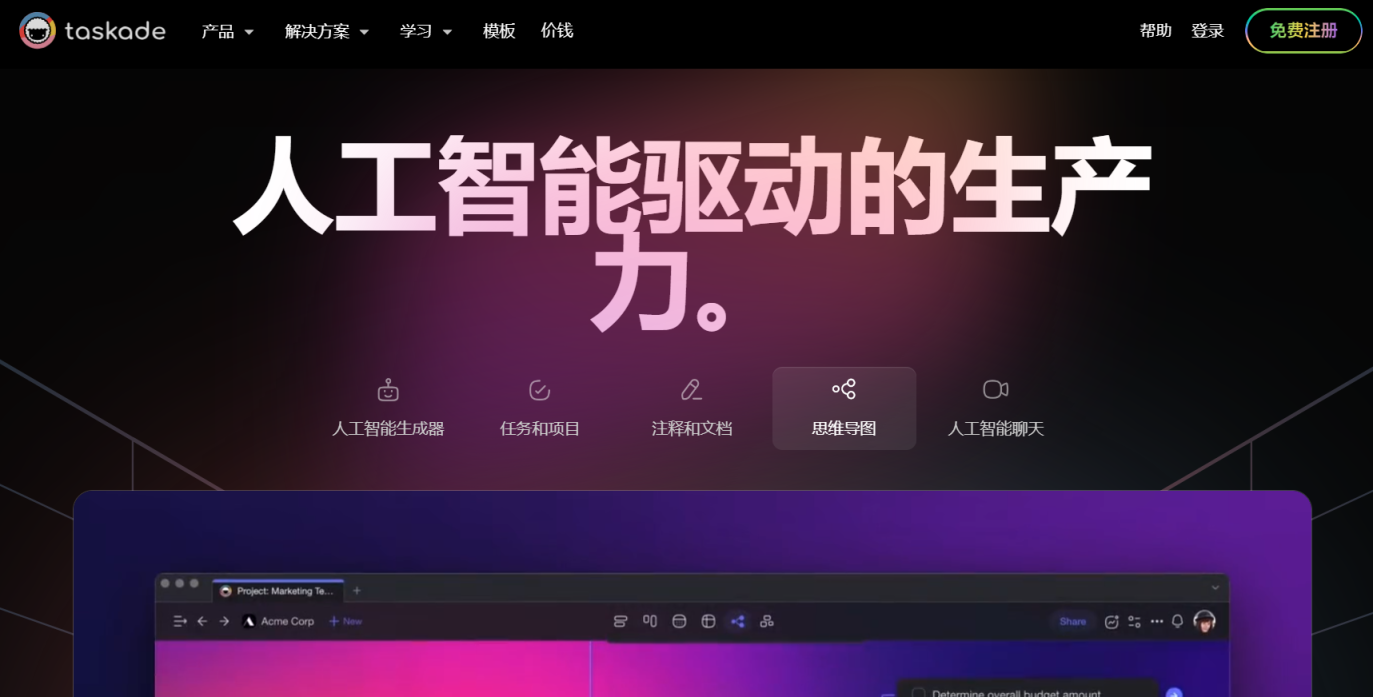Select the 任务和项目 feature option

click(x=539, y=407)
